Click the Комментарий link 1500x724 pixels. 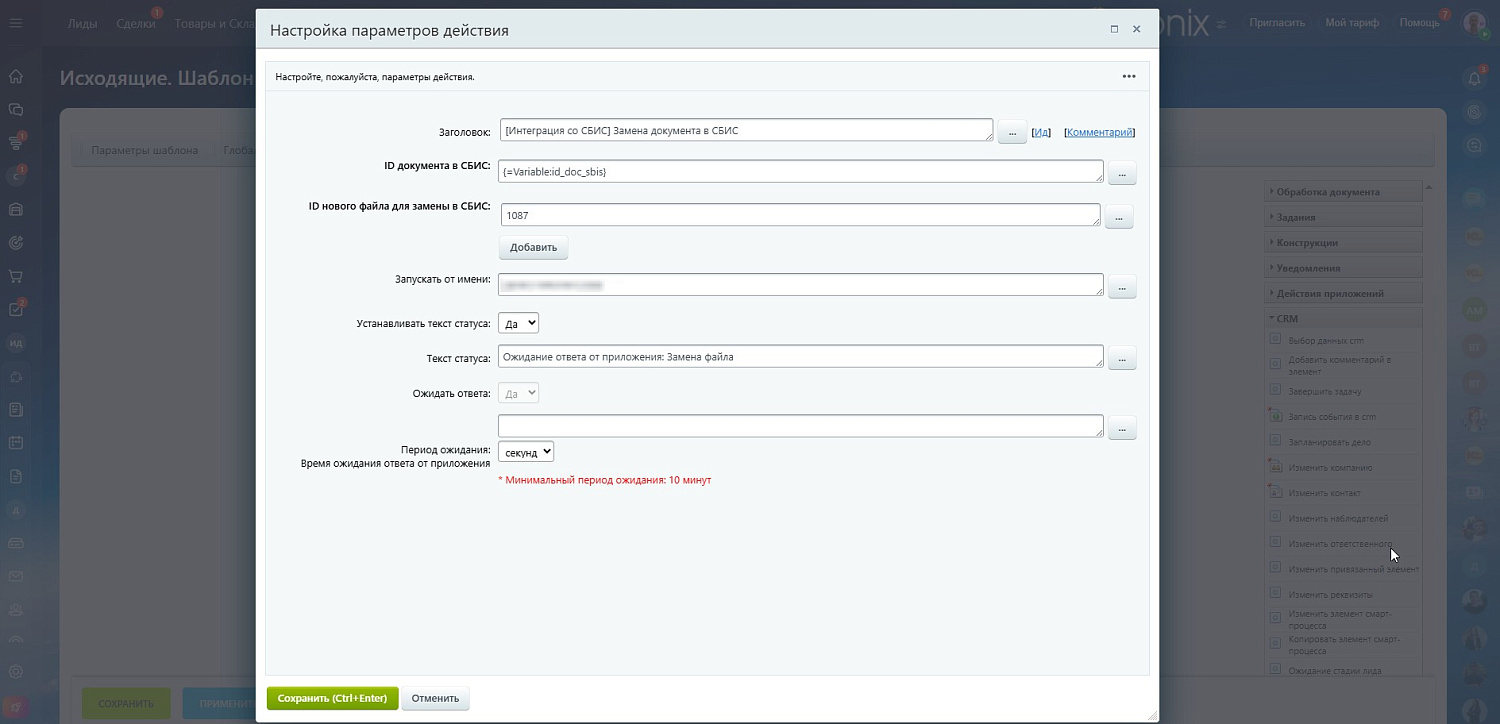[x=1099, y=132]
